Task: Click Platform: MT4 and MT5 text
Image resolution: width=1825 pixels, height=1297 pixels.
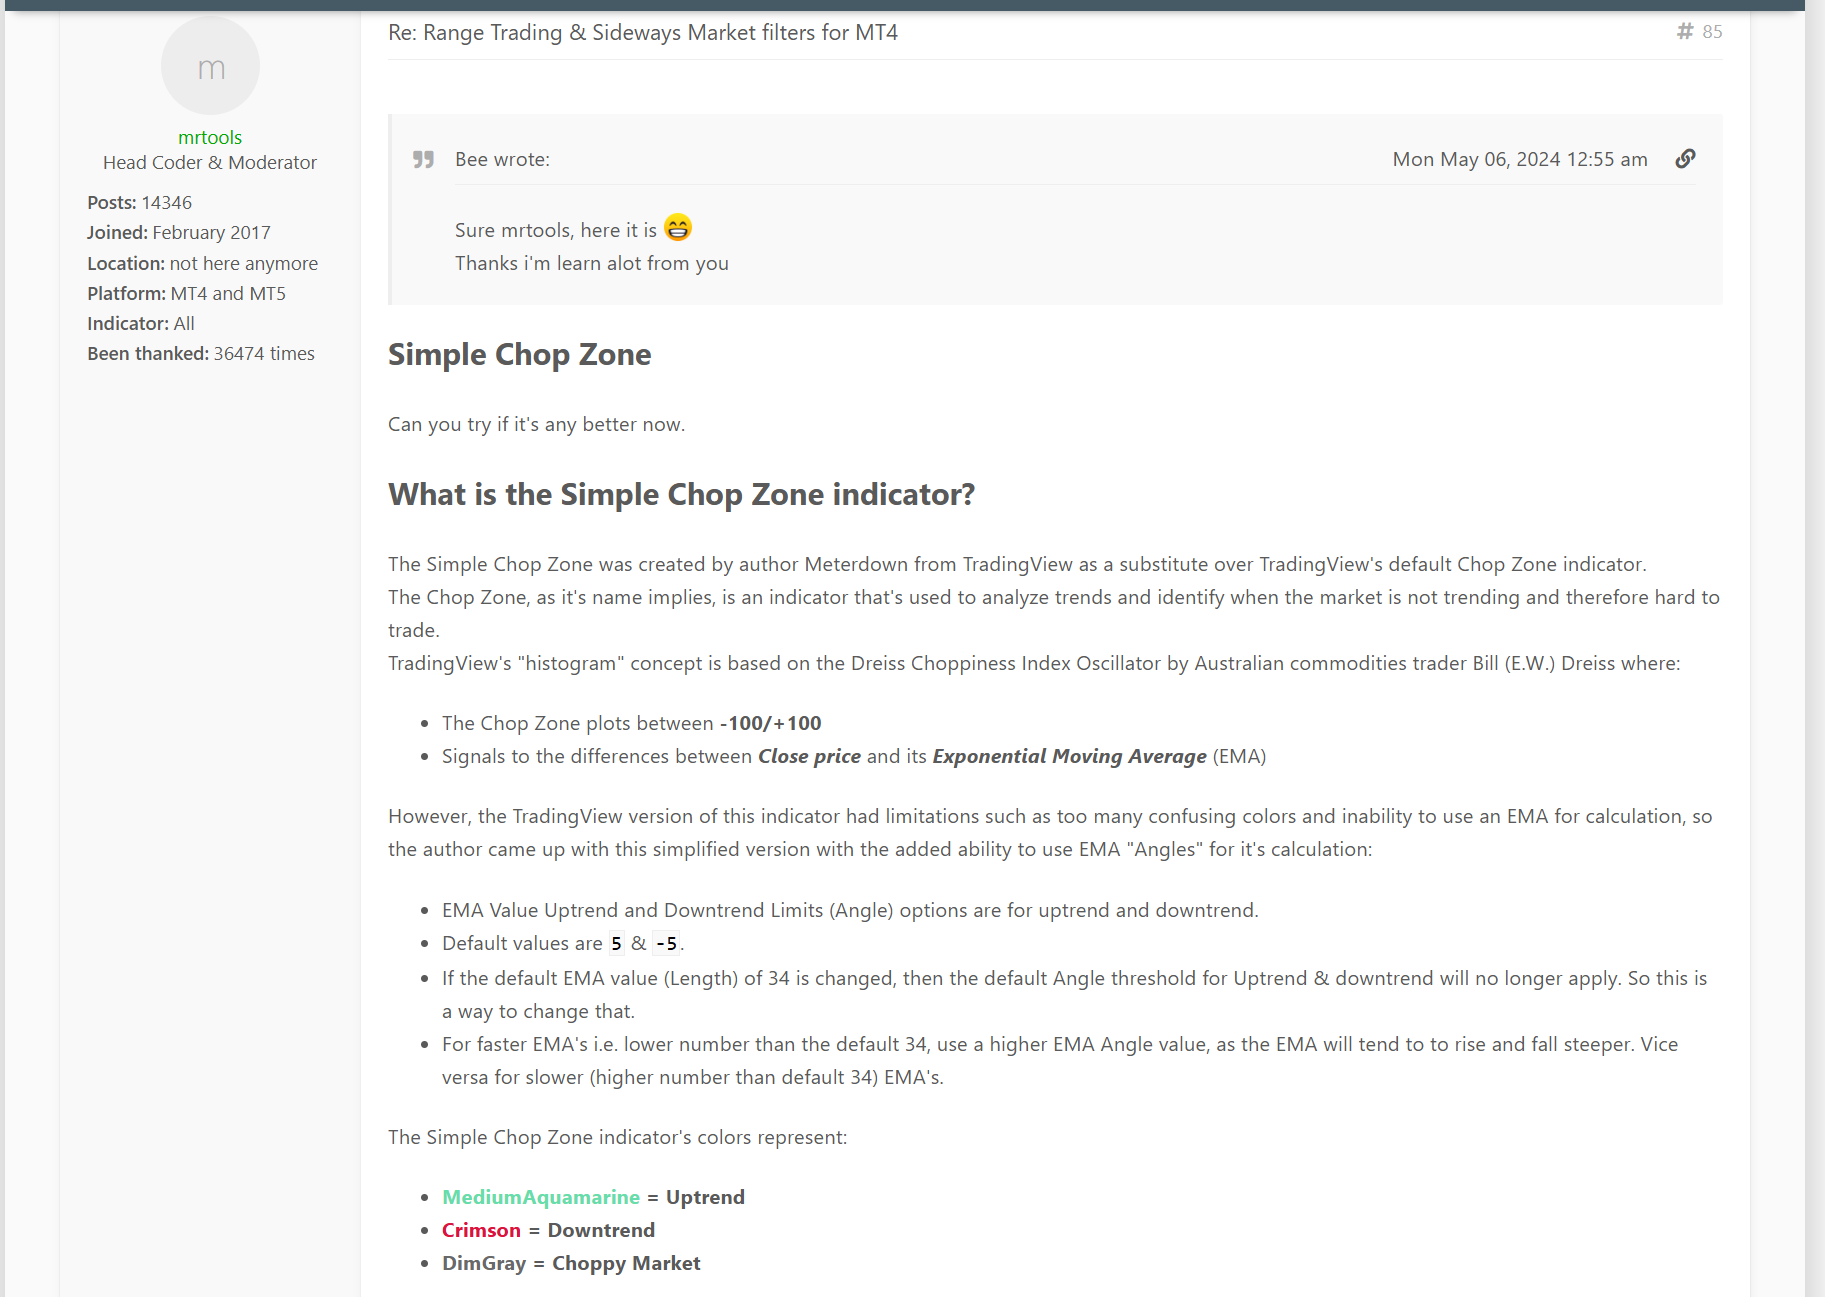Action: tap(186, 294)
